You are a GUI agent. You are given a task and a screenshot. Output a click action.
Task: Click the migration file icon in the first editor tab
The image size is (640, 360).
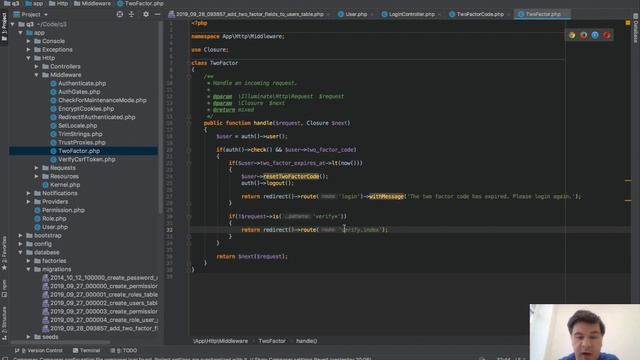(171, 14)
